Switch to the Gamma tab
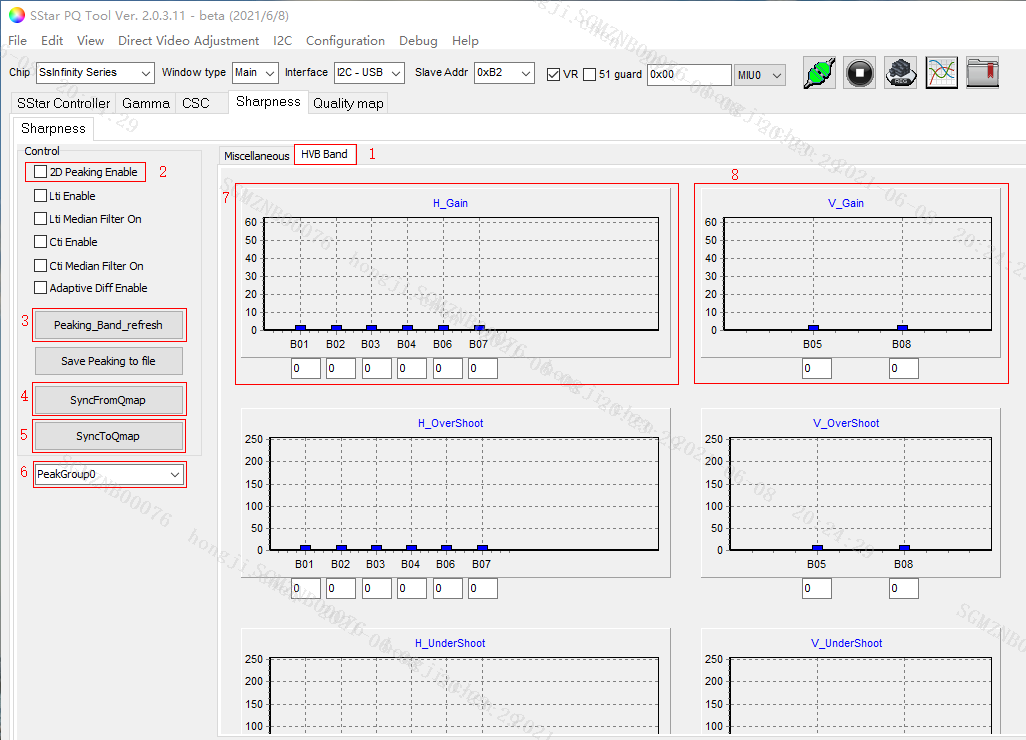The width and height of the screenshot is (1026, 740). click(146, 103)
